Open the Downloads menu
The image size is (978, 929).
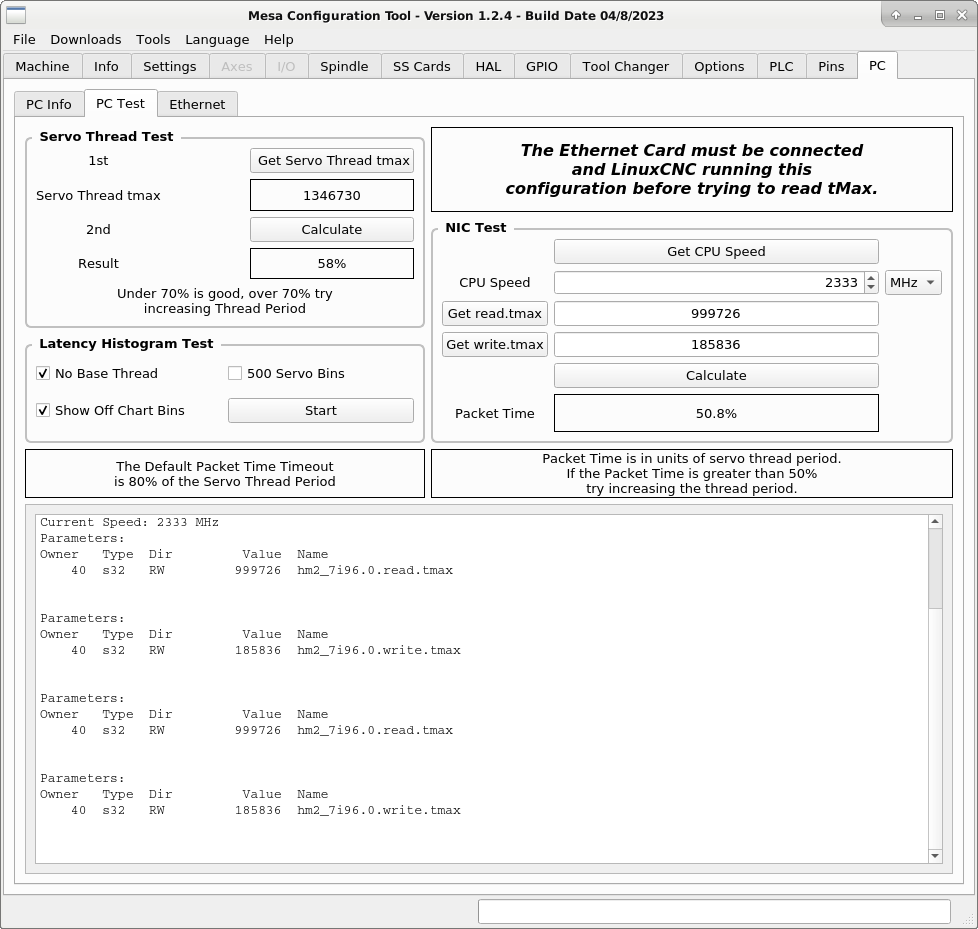pos(86,39)
